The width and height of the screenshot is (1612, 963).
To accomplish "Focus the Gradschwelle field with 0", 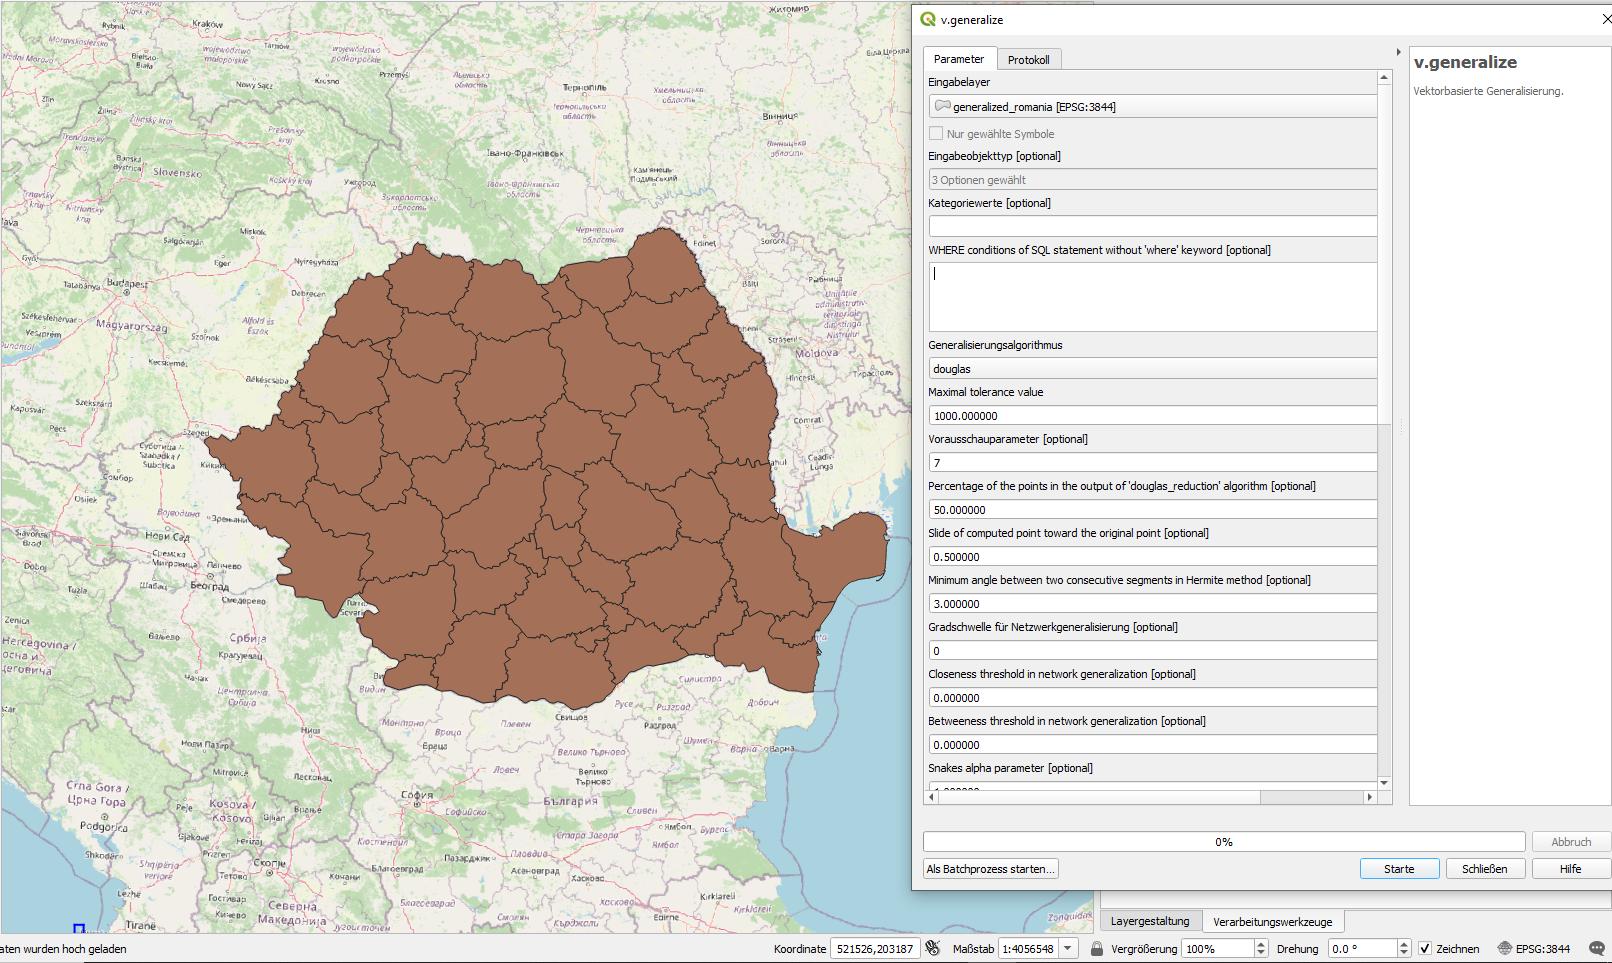I will (x=1152, y=650).
